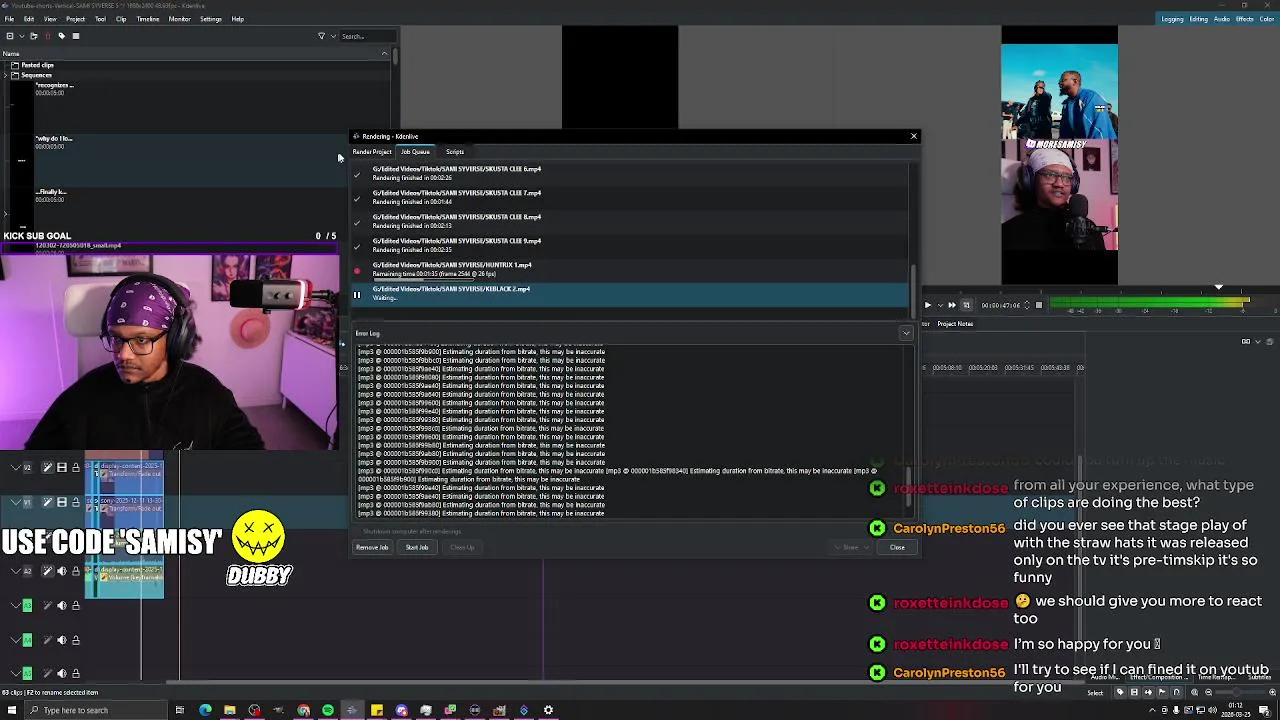The width and height of the screenshot is (1280, 720).
Task: Toggle A3 track effects wand icon
Action: tap(47, 605)
